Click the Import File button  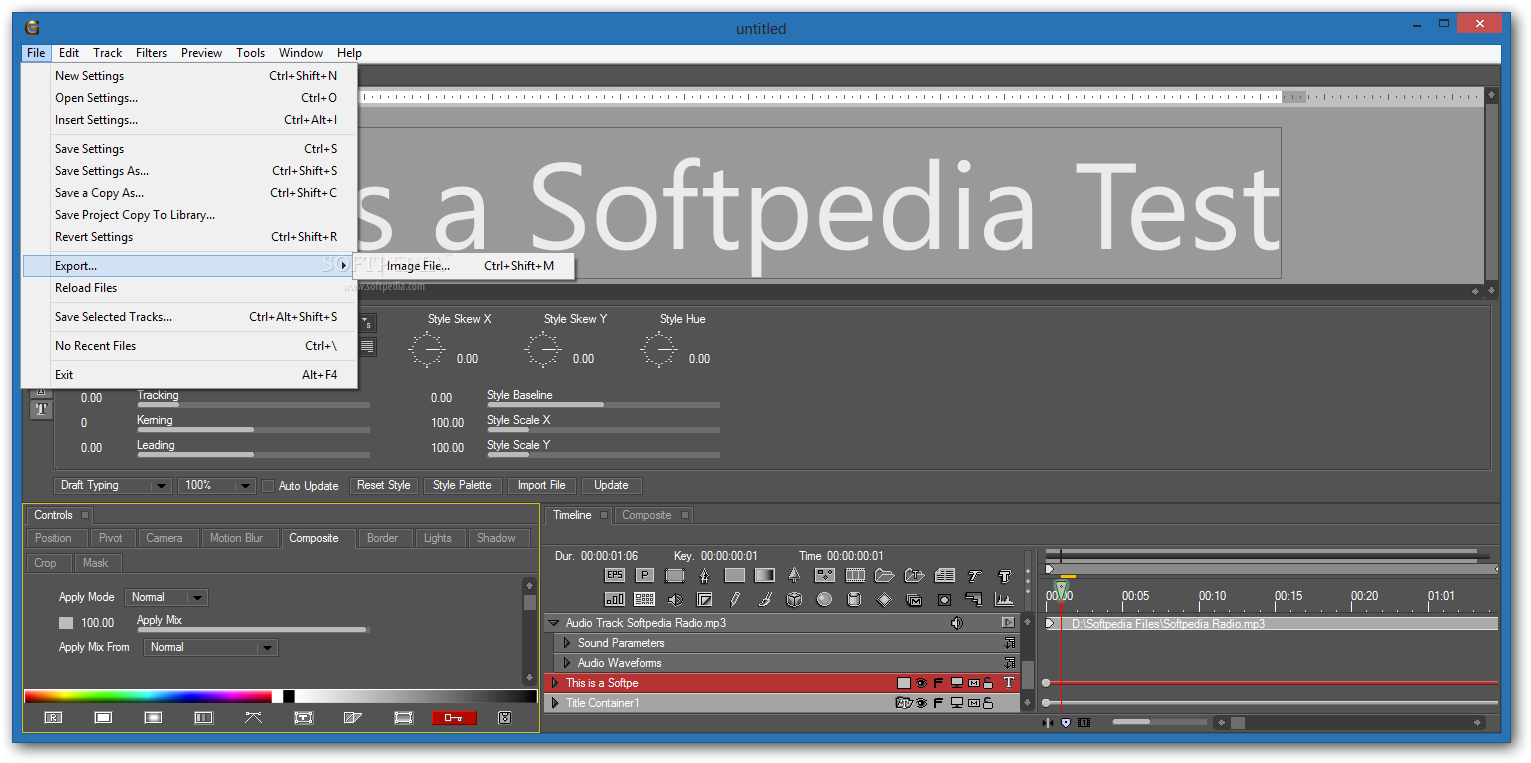541,485
